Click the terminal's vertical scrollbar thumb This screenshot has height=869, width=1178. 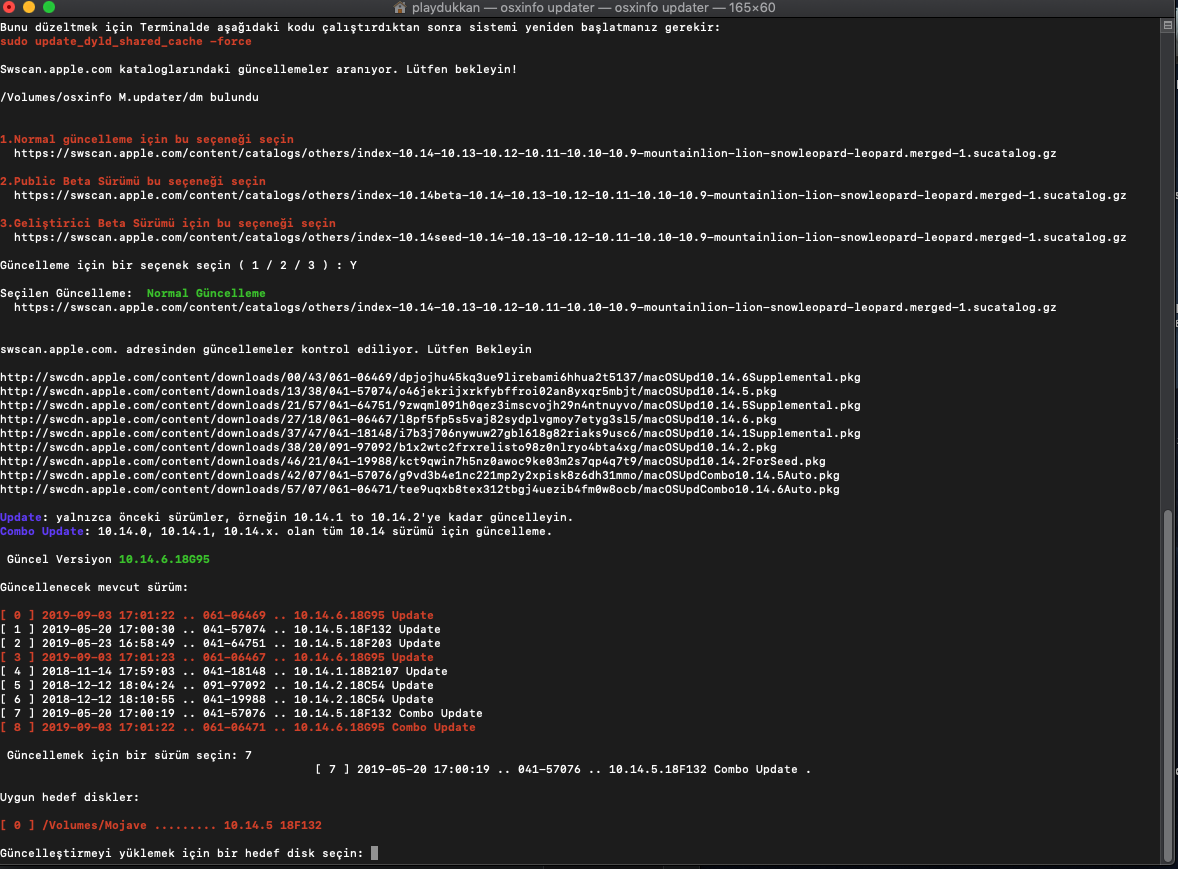[1168, 685]
